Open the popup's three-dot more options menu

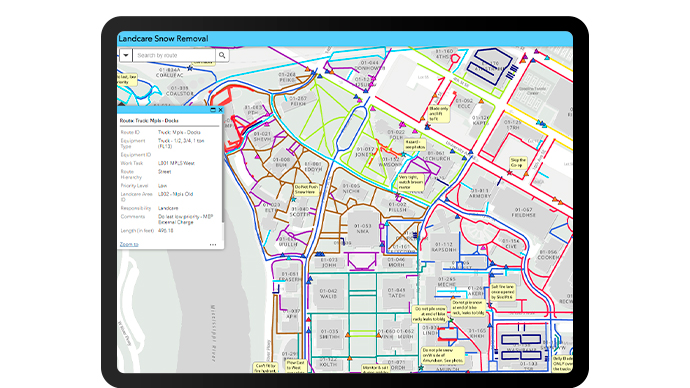coord(213,245)
